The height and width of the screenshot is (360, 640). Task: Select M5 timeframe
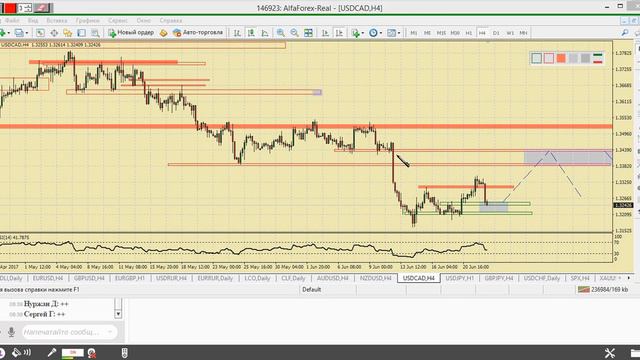(x=427, y=33)
